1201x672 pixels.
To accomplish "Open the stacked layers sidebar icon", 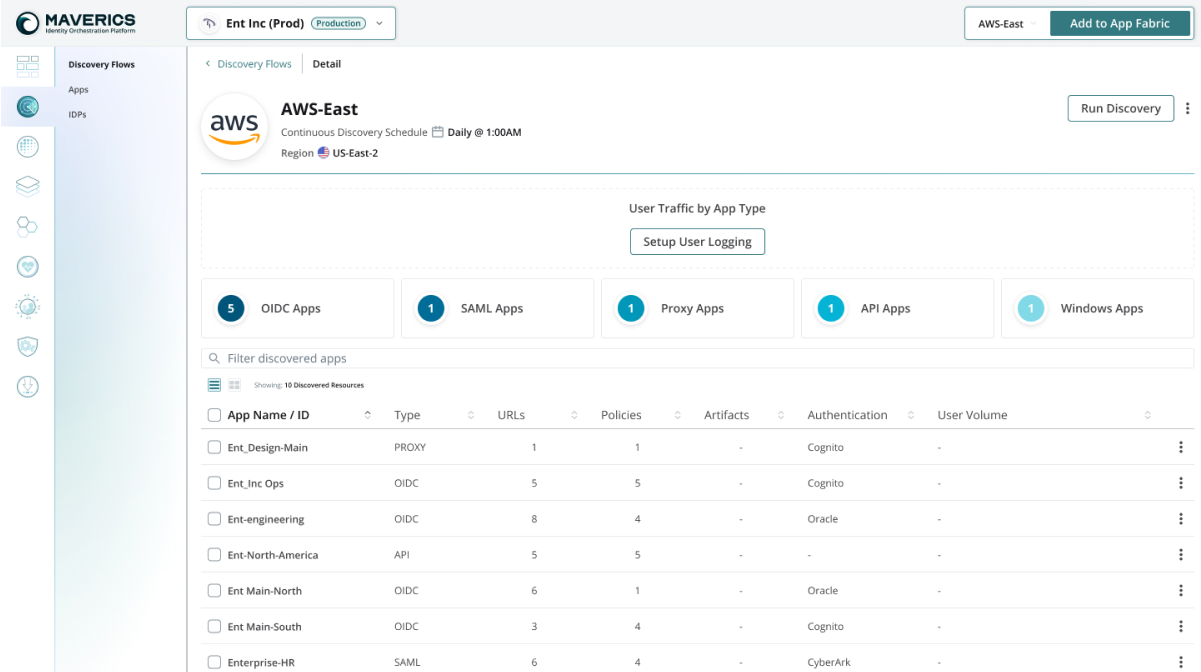I will click(x=27, y=185).
